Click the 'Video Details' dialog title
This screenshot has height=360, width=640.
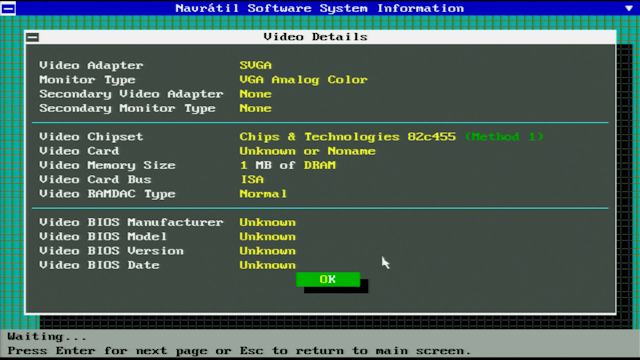point(316,37)
